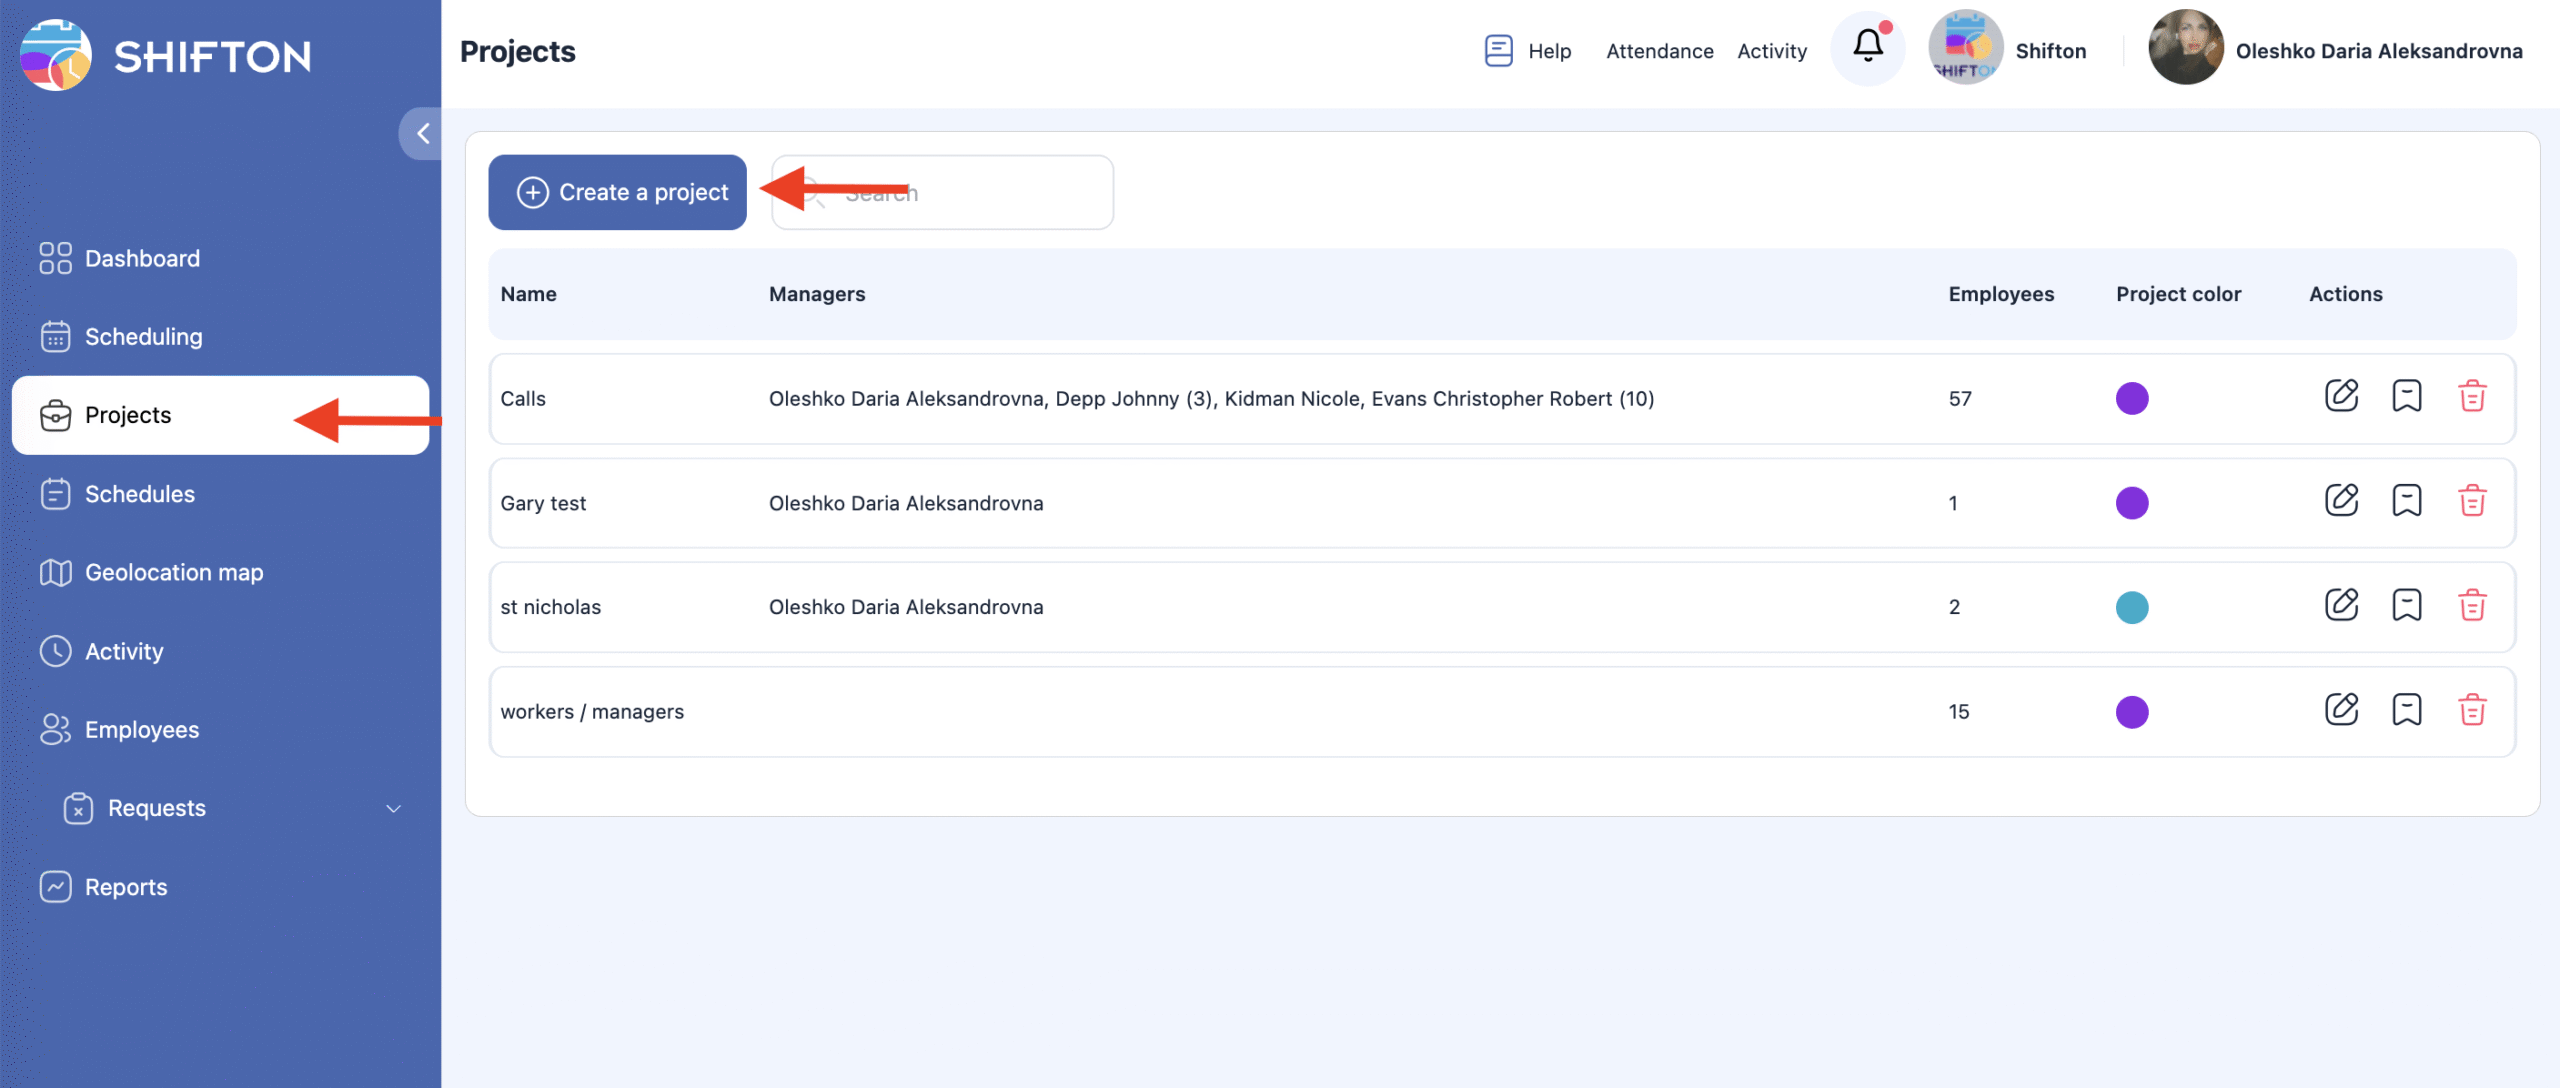Open Attendance link in top bar
2560x1088 pixels.
[x=1659, y=51]
